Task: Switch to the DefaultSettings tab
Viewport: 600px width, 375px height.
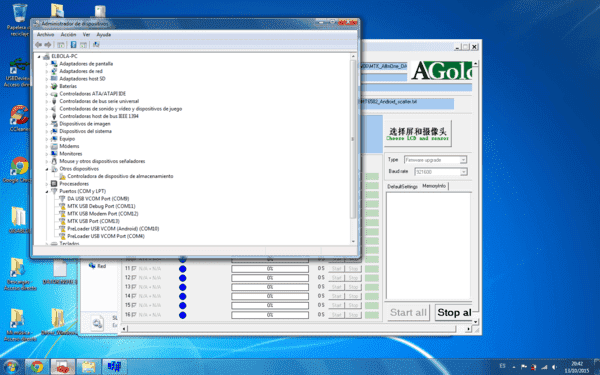Action: pos(402,186)
